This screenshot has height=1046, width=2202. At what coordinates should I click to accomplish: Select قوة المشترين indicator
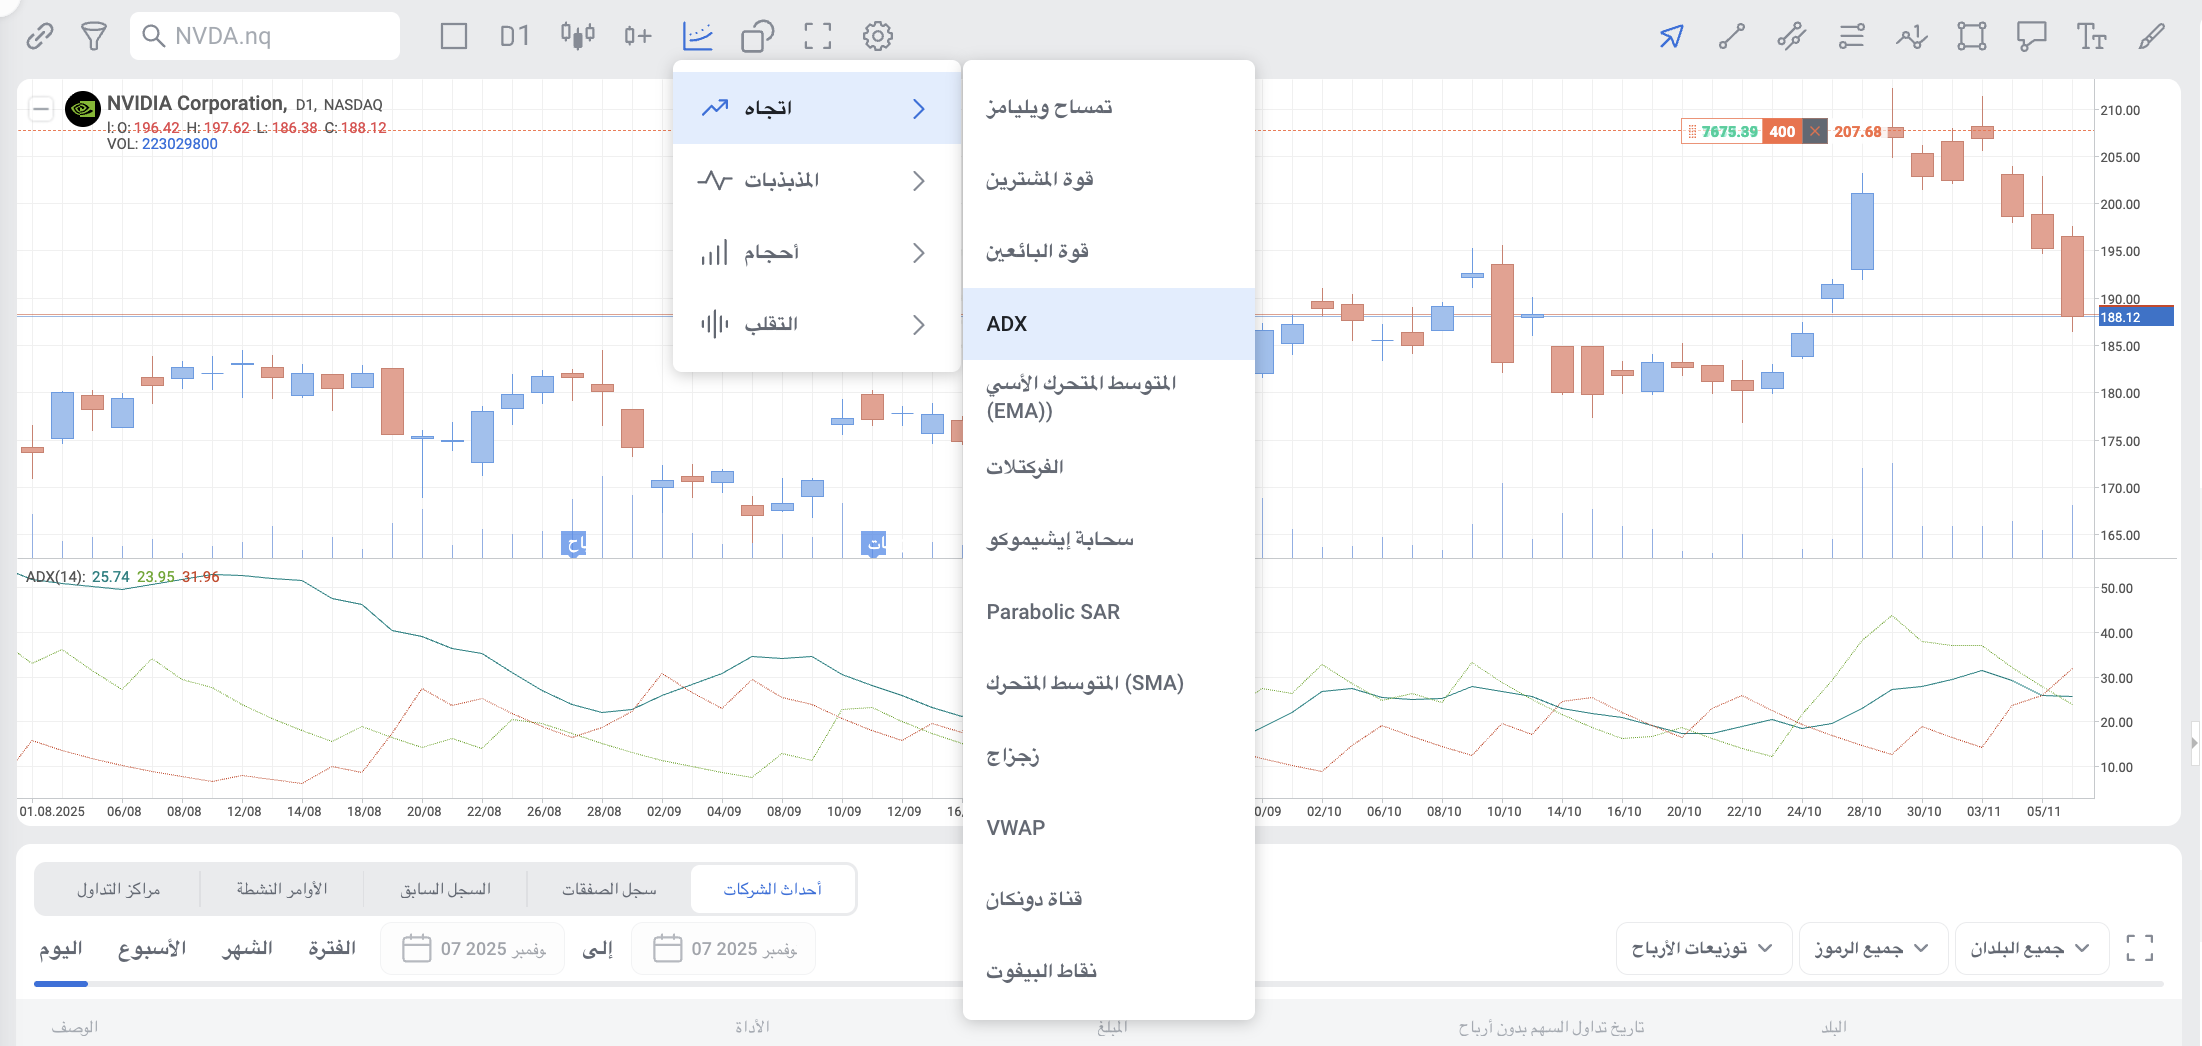click(1109, 179)
